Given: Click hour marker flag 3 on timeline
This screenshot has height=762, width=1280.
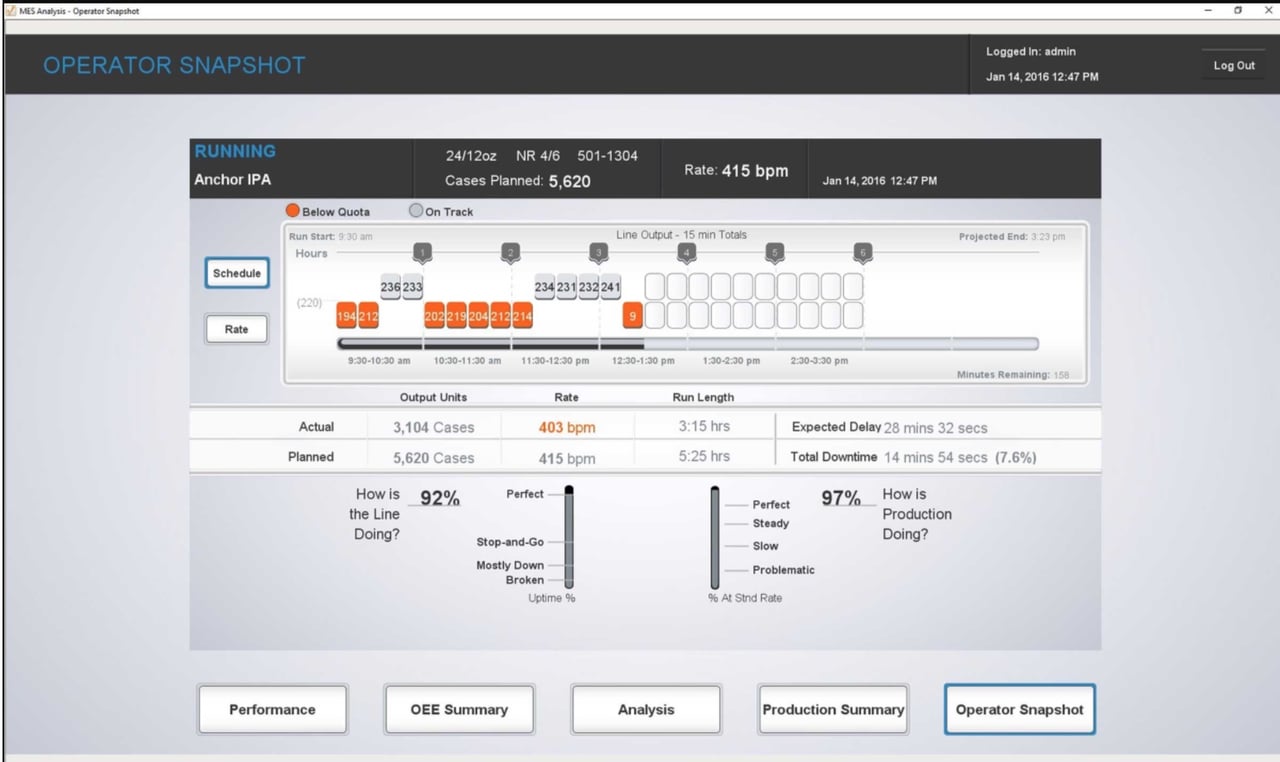Looking at the screenshot, I should tap(598, 252).
